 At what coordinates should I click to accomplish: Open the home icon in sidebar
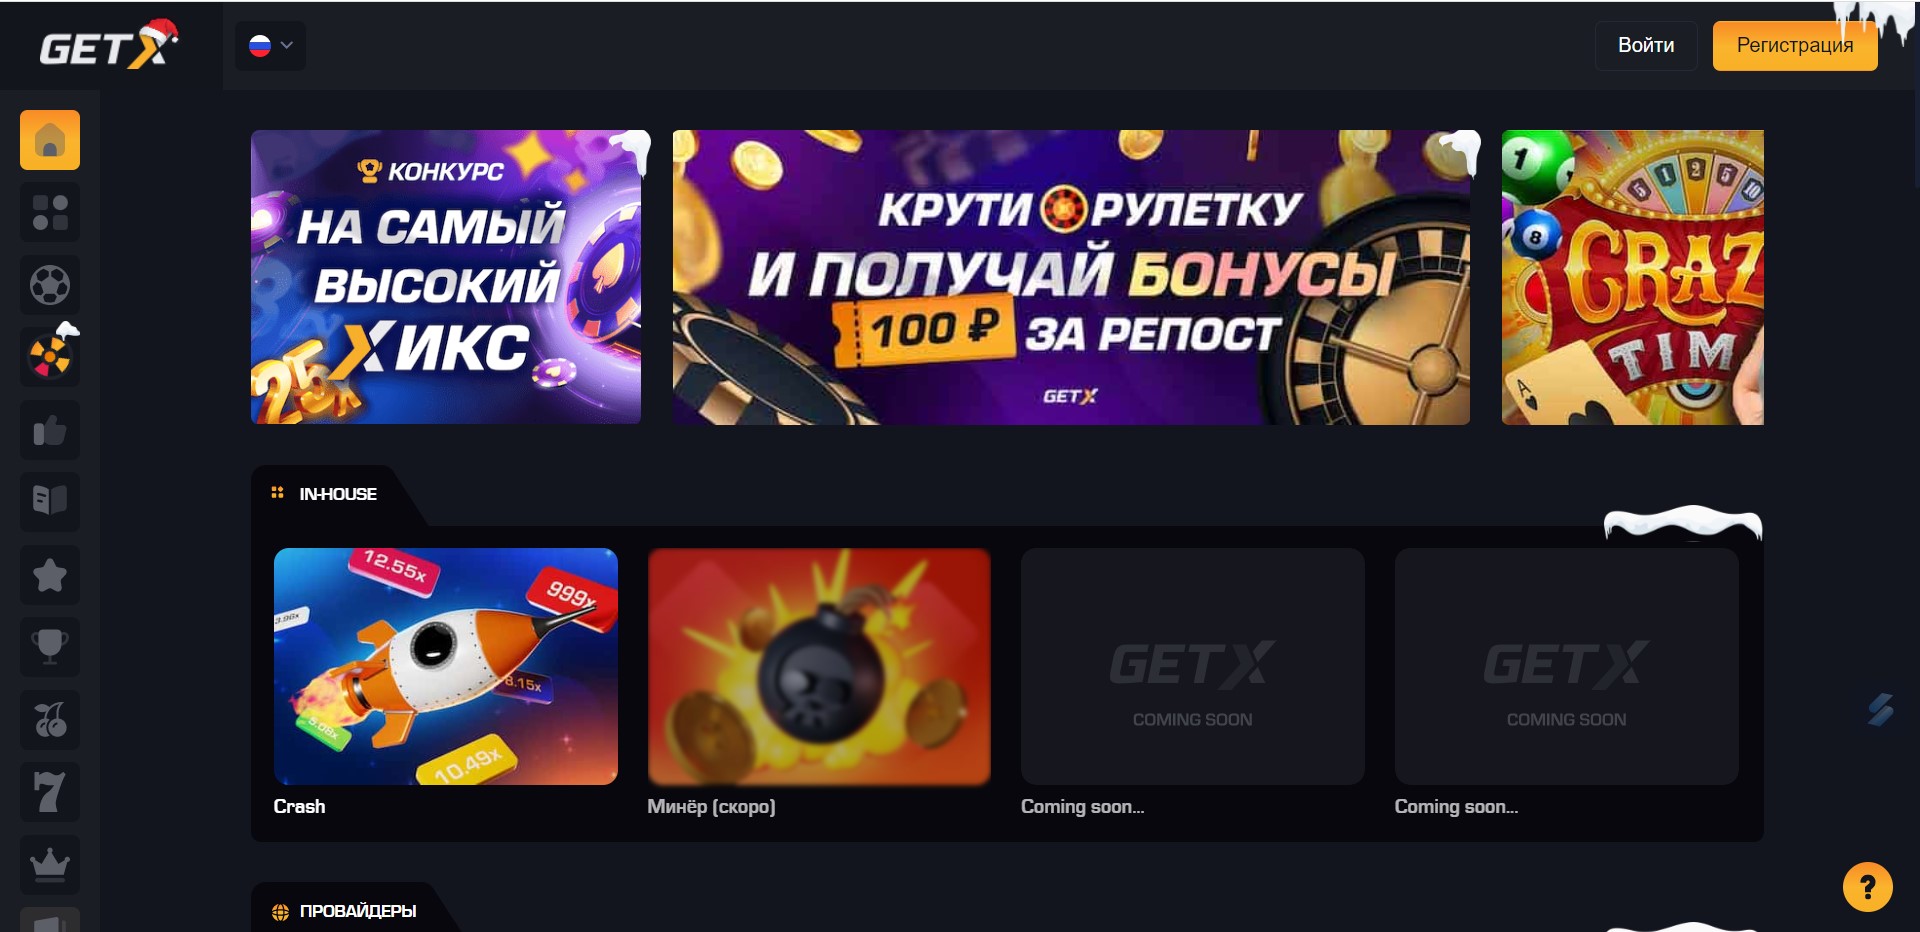pyautogui.click(x=50, y=140)
